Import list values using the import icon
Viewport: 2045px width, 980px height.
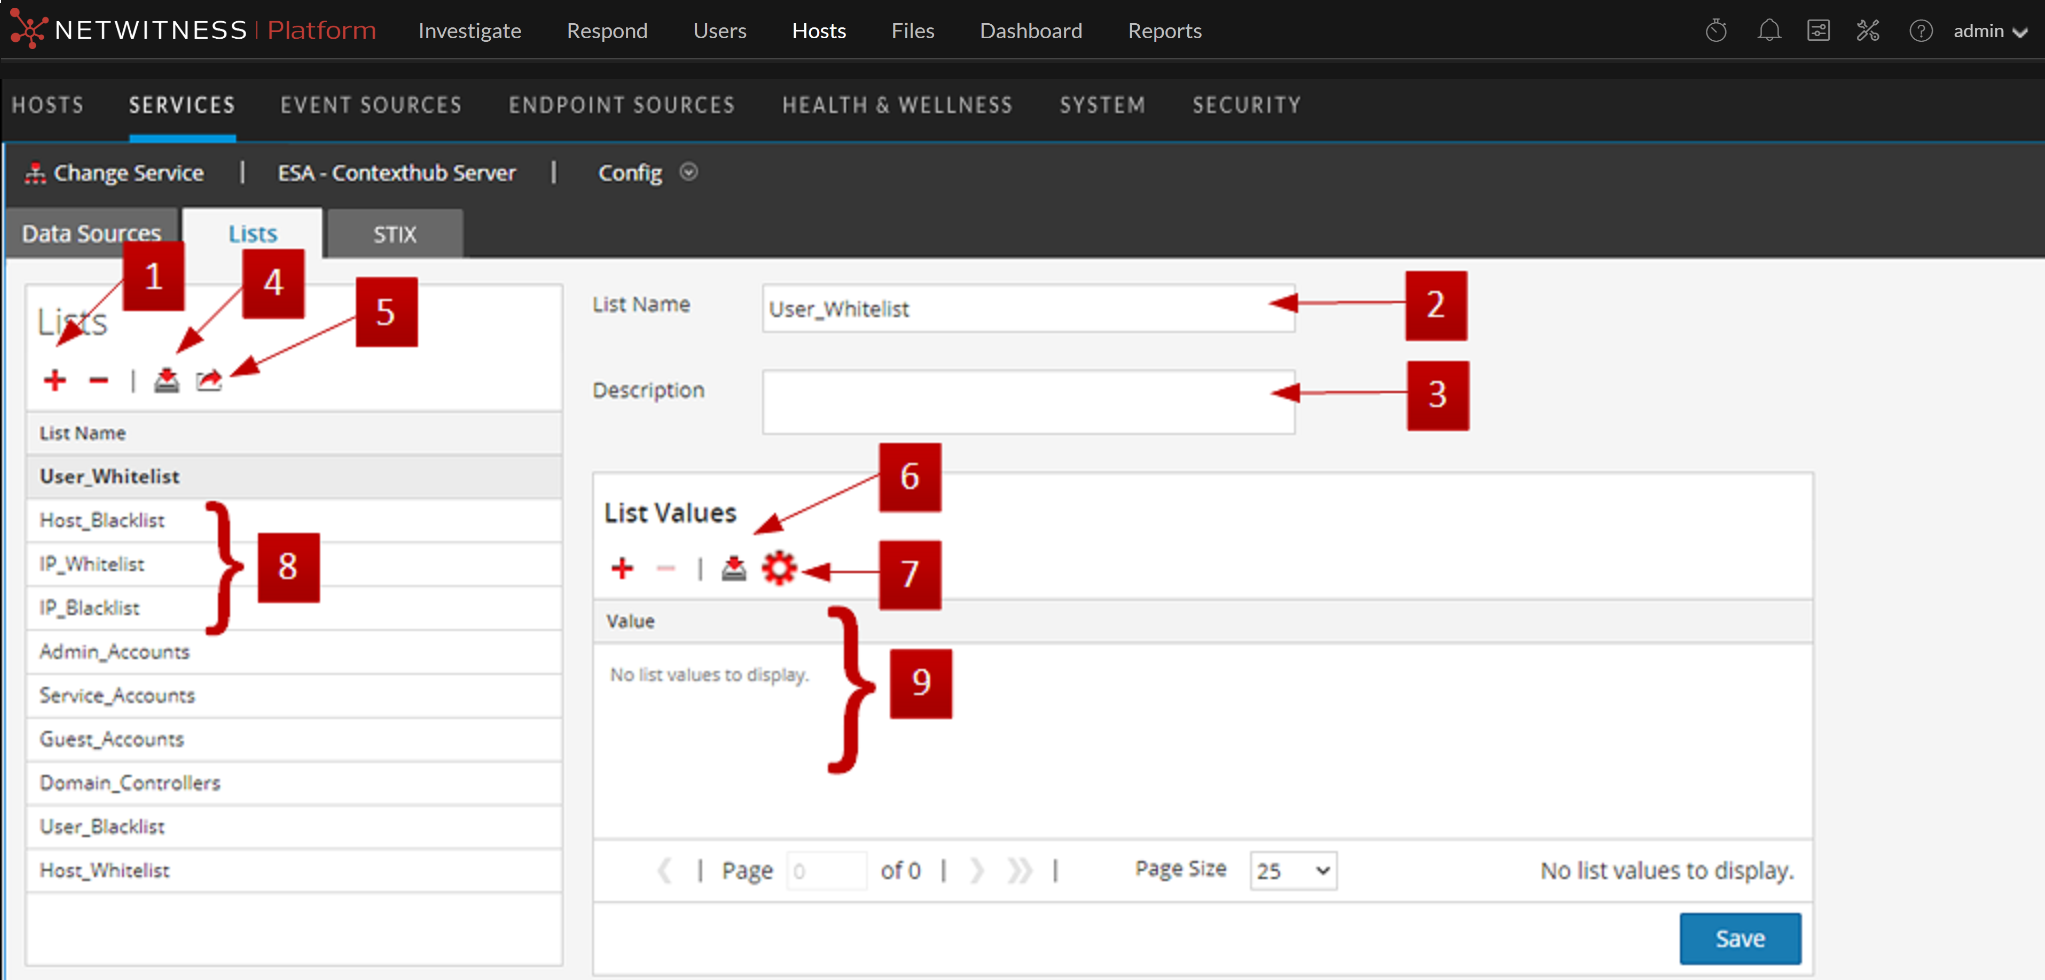point(734,568)
